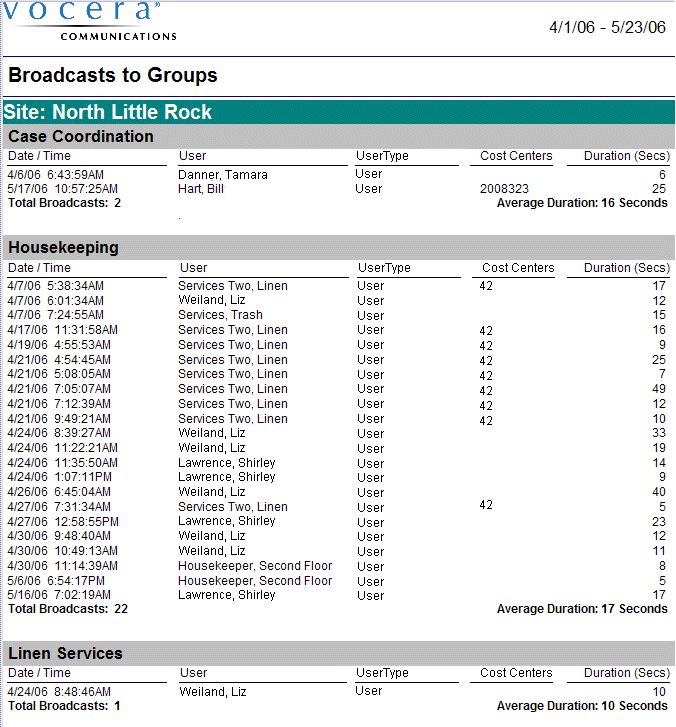Select the 5/6/06 6:54:17PM broadcast timestamp
Screen dimensions: 676x727
(x=56, y=581)
